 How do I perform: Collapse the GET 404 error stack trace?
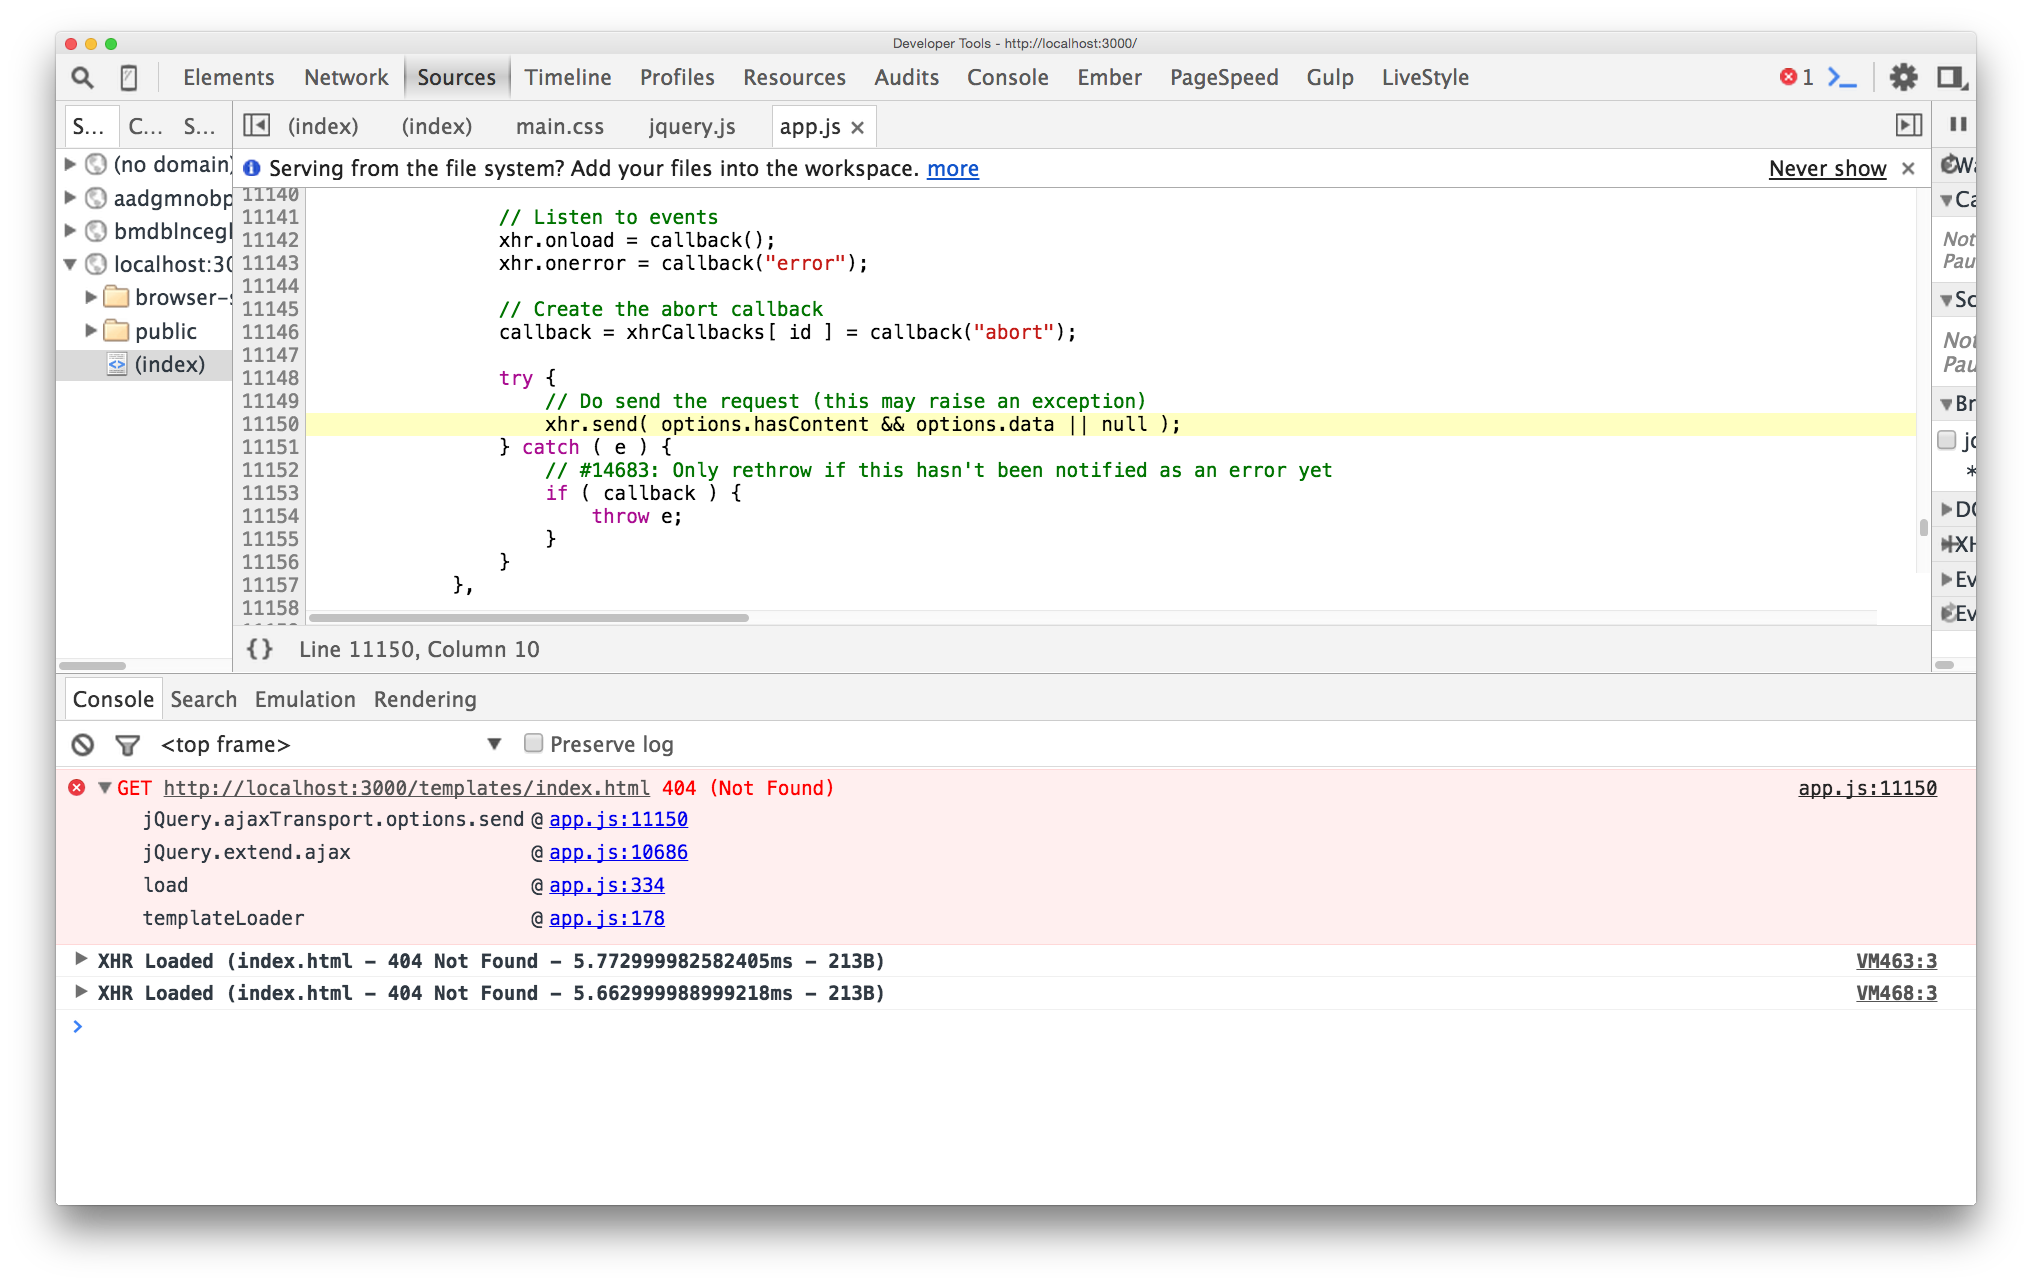(105, 788)
